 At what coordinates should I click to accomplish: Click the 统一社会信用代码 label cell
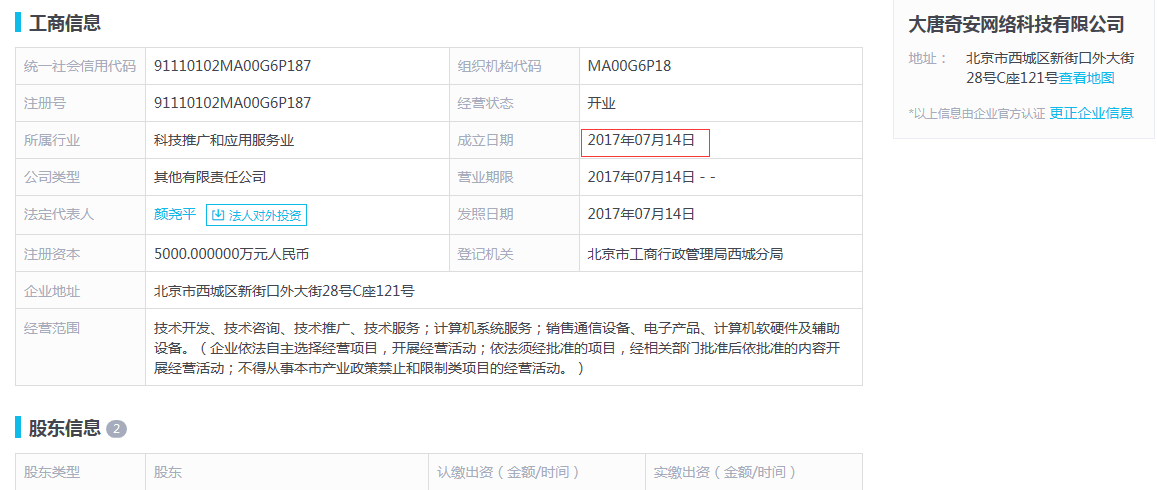pos(80,66)
